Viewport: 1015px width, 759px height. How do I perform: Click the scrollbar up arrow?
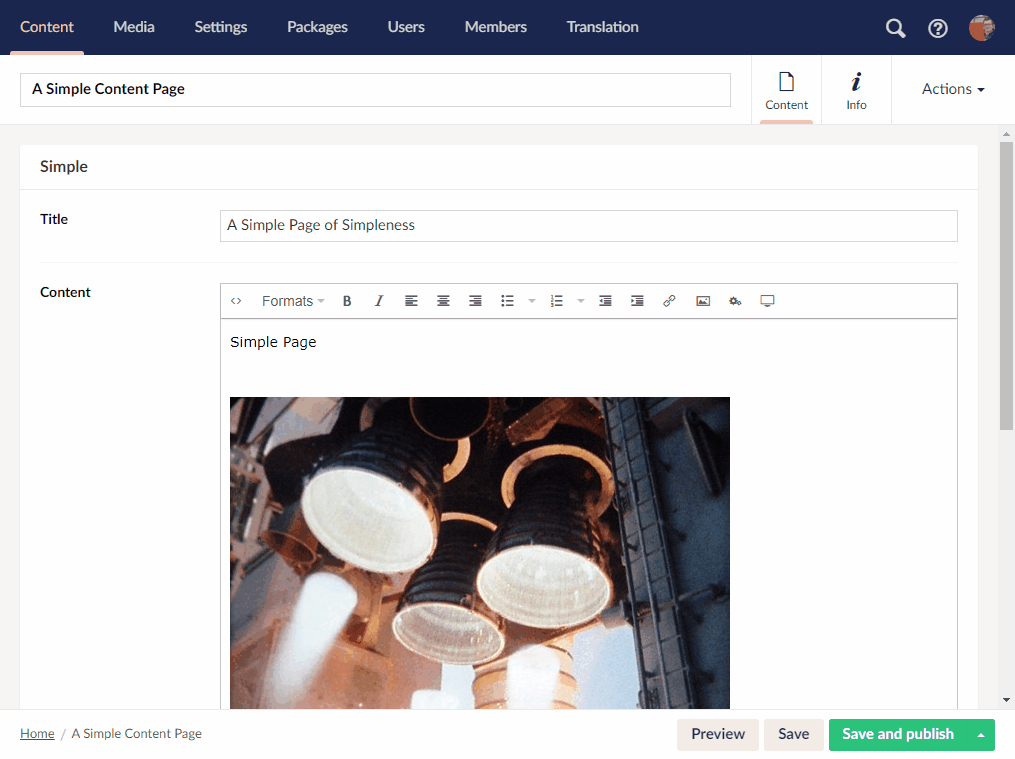1006,134
